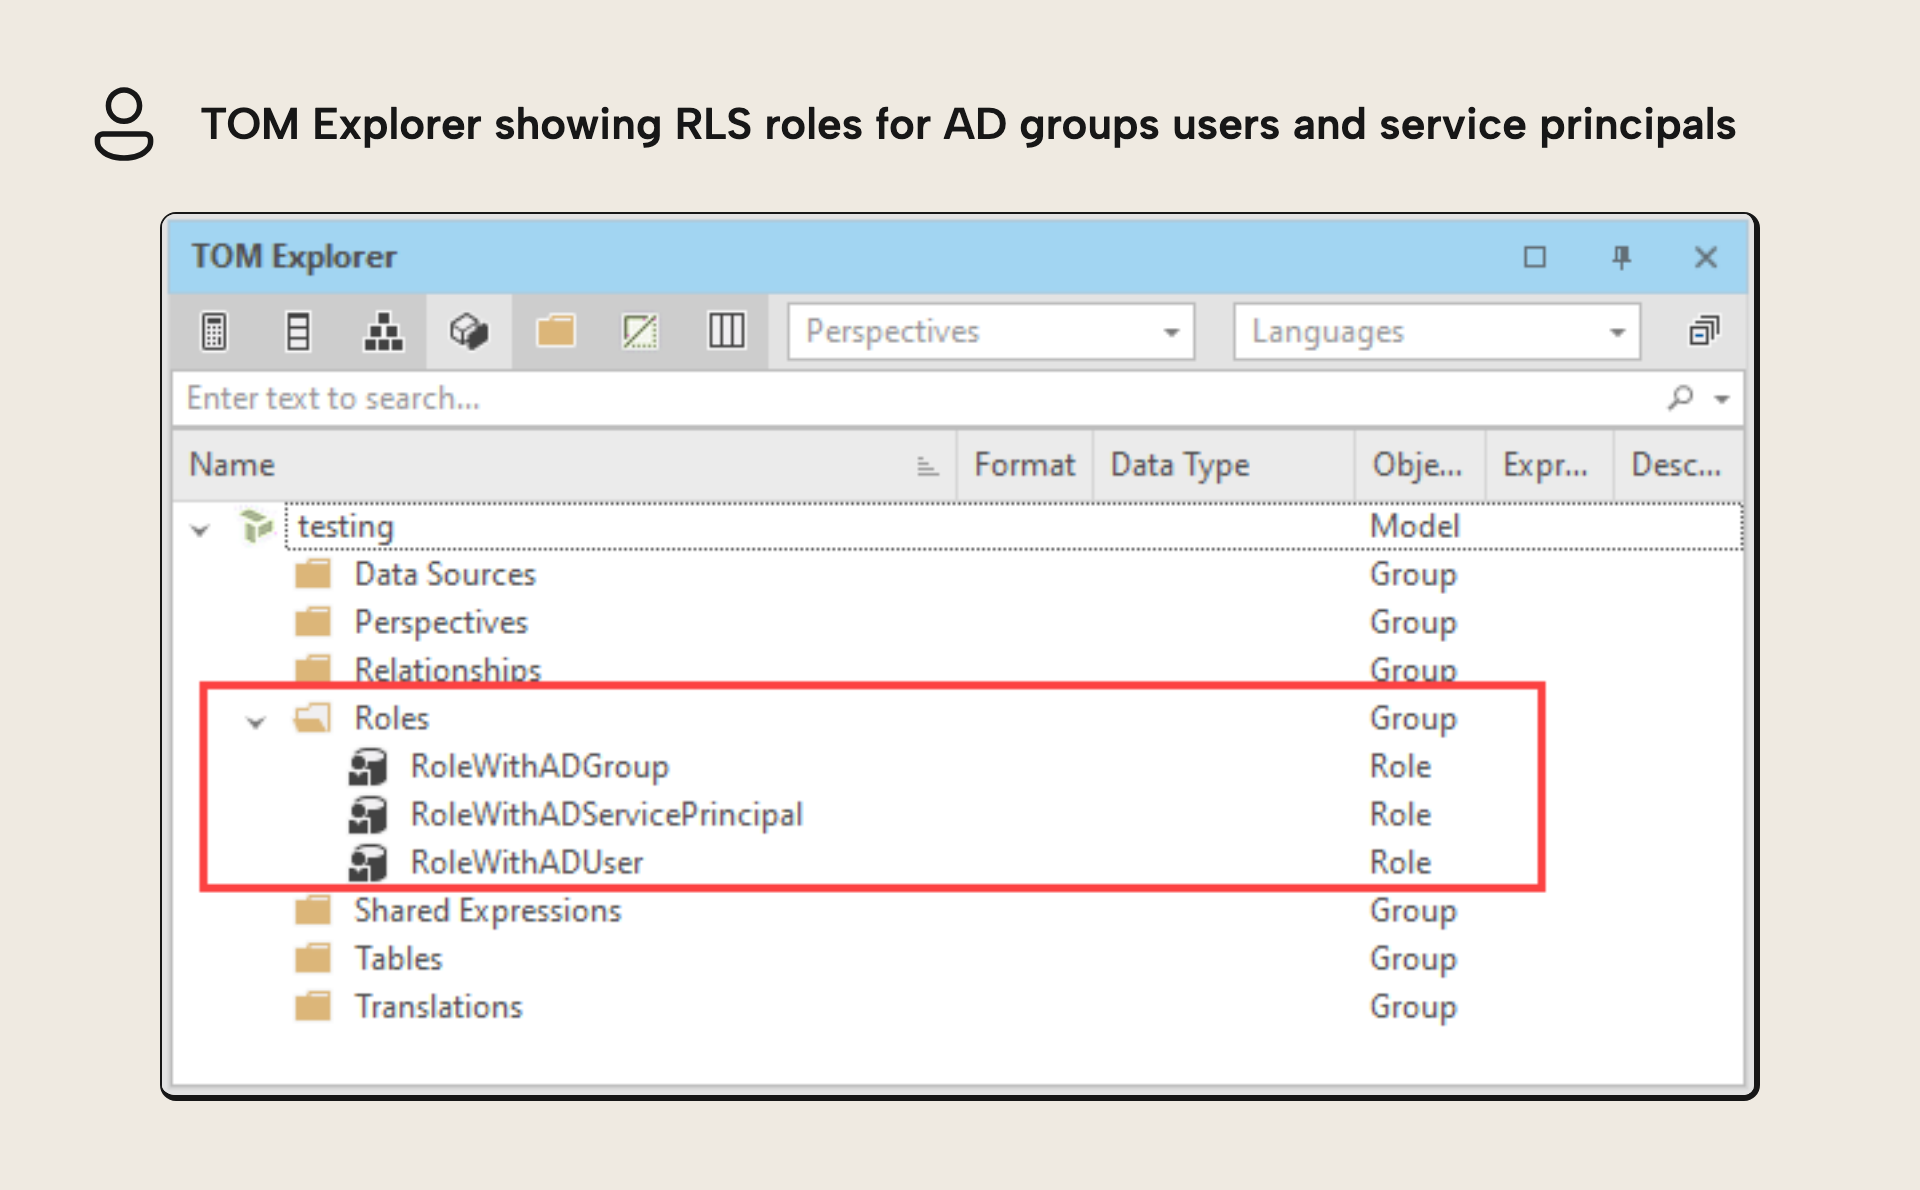Image resolution: width=1920 pixels, height=1190 pixels.
Task: Click the testing model cube icon
Action: [x=256, y=526]
